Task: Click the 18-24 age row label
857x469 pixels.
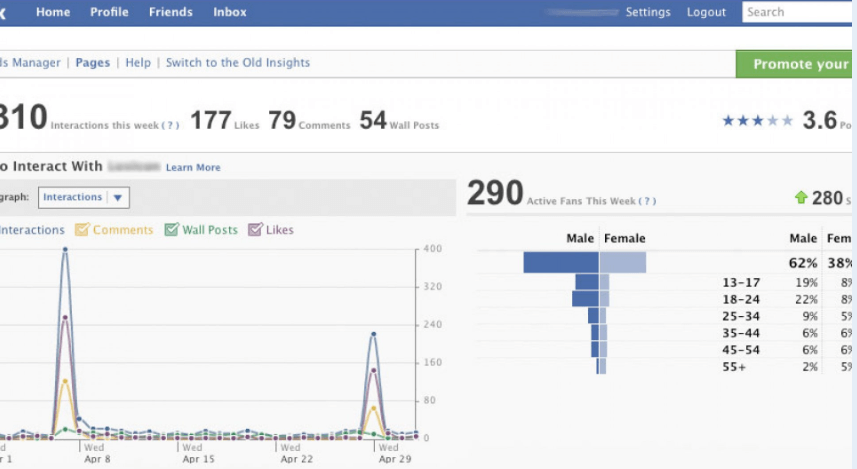Action: point(741,300)
